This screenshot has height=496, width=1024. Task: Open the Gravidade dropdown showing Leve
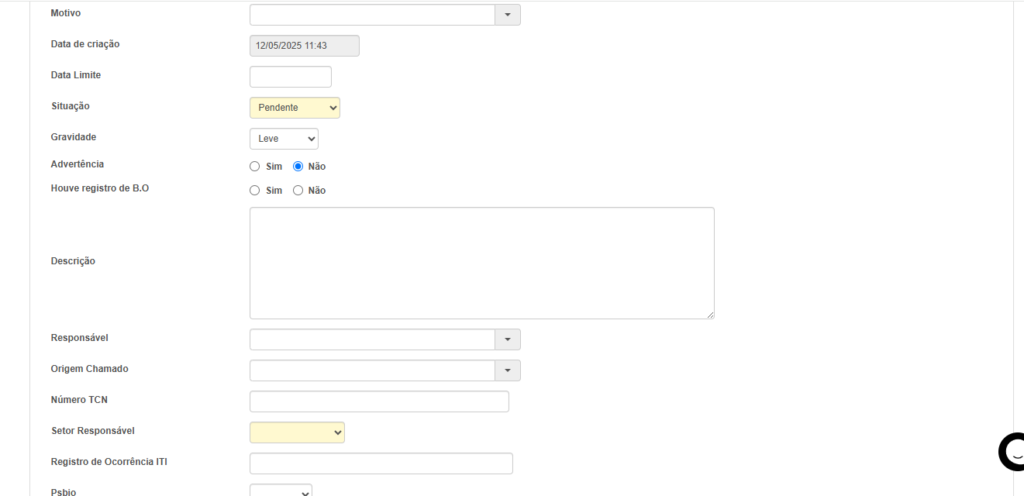point(283,139)
